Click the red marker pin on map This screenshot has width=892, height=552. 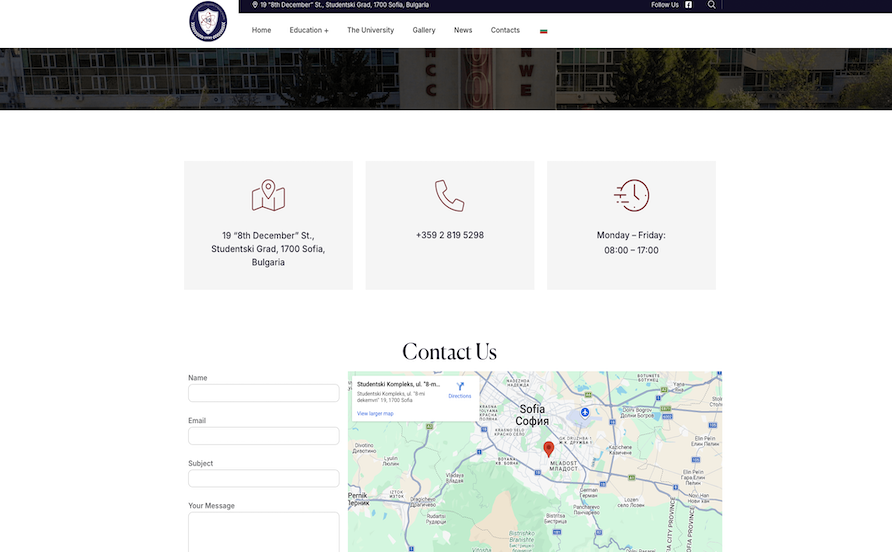(549, 449)
